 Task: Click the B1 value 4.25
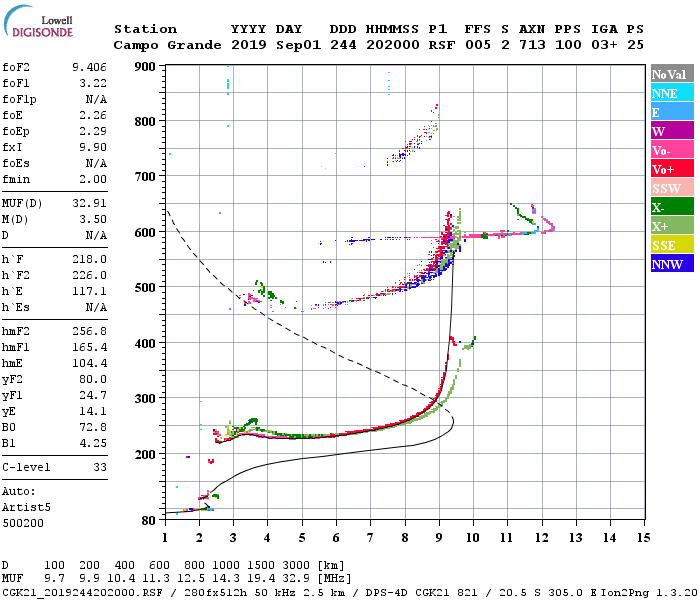[93, 444]
